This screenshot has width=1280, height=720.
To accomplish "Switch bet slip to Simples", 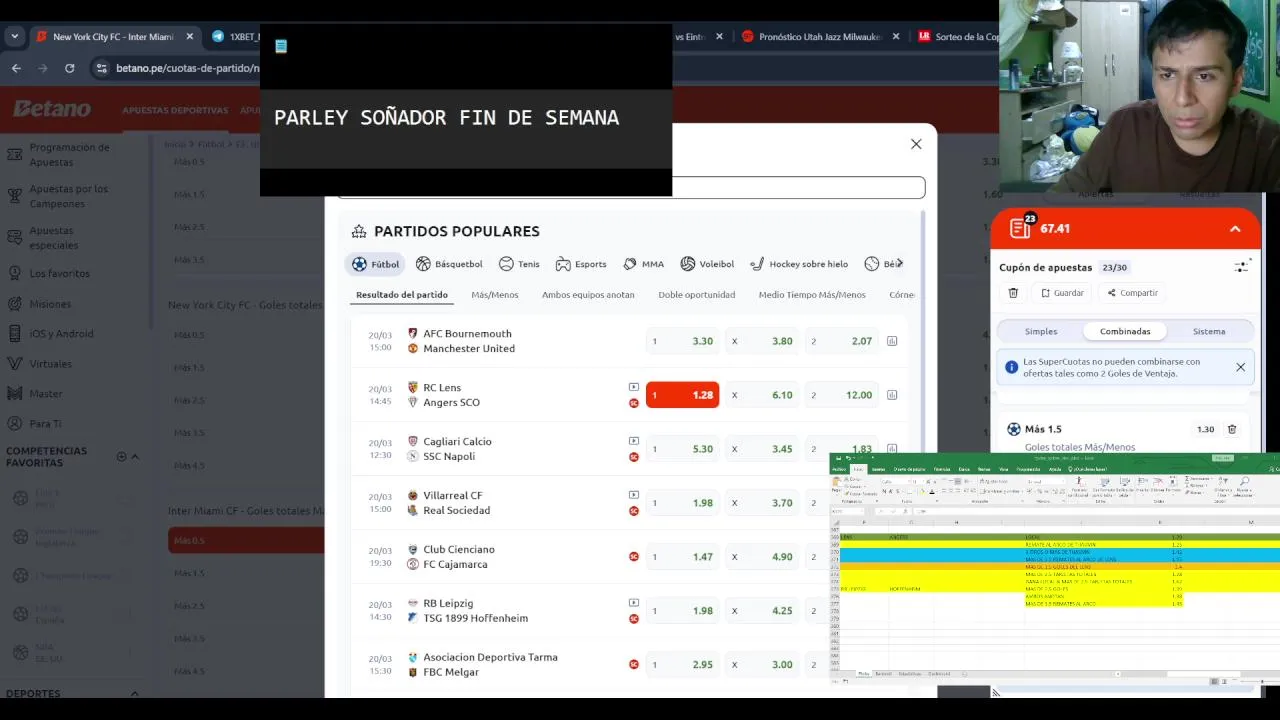I will click(x=1041, y=332).
